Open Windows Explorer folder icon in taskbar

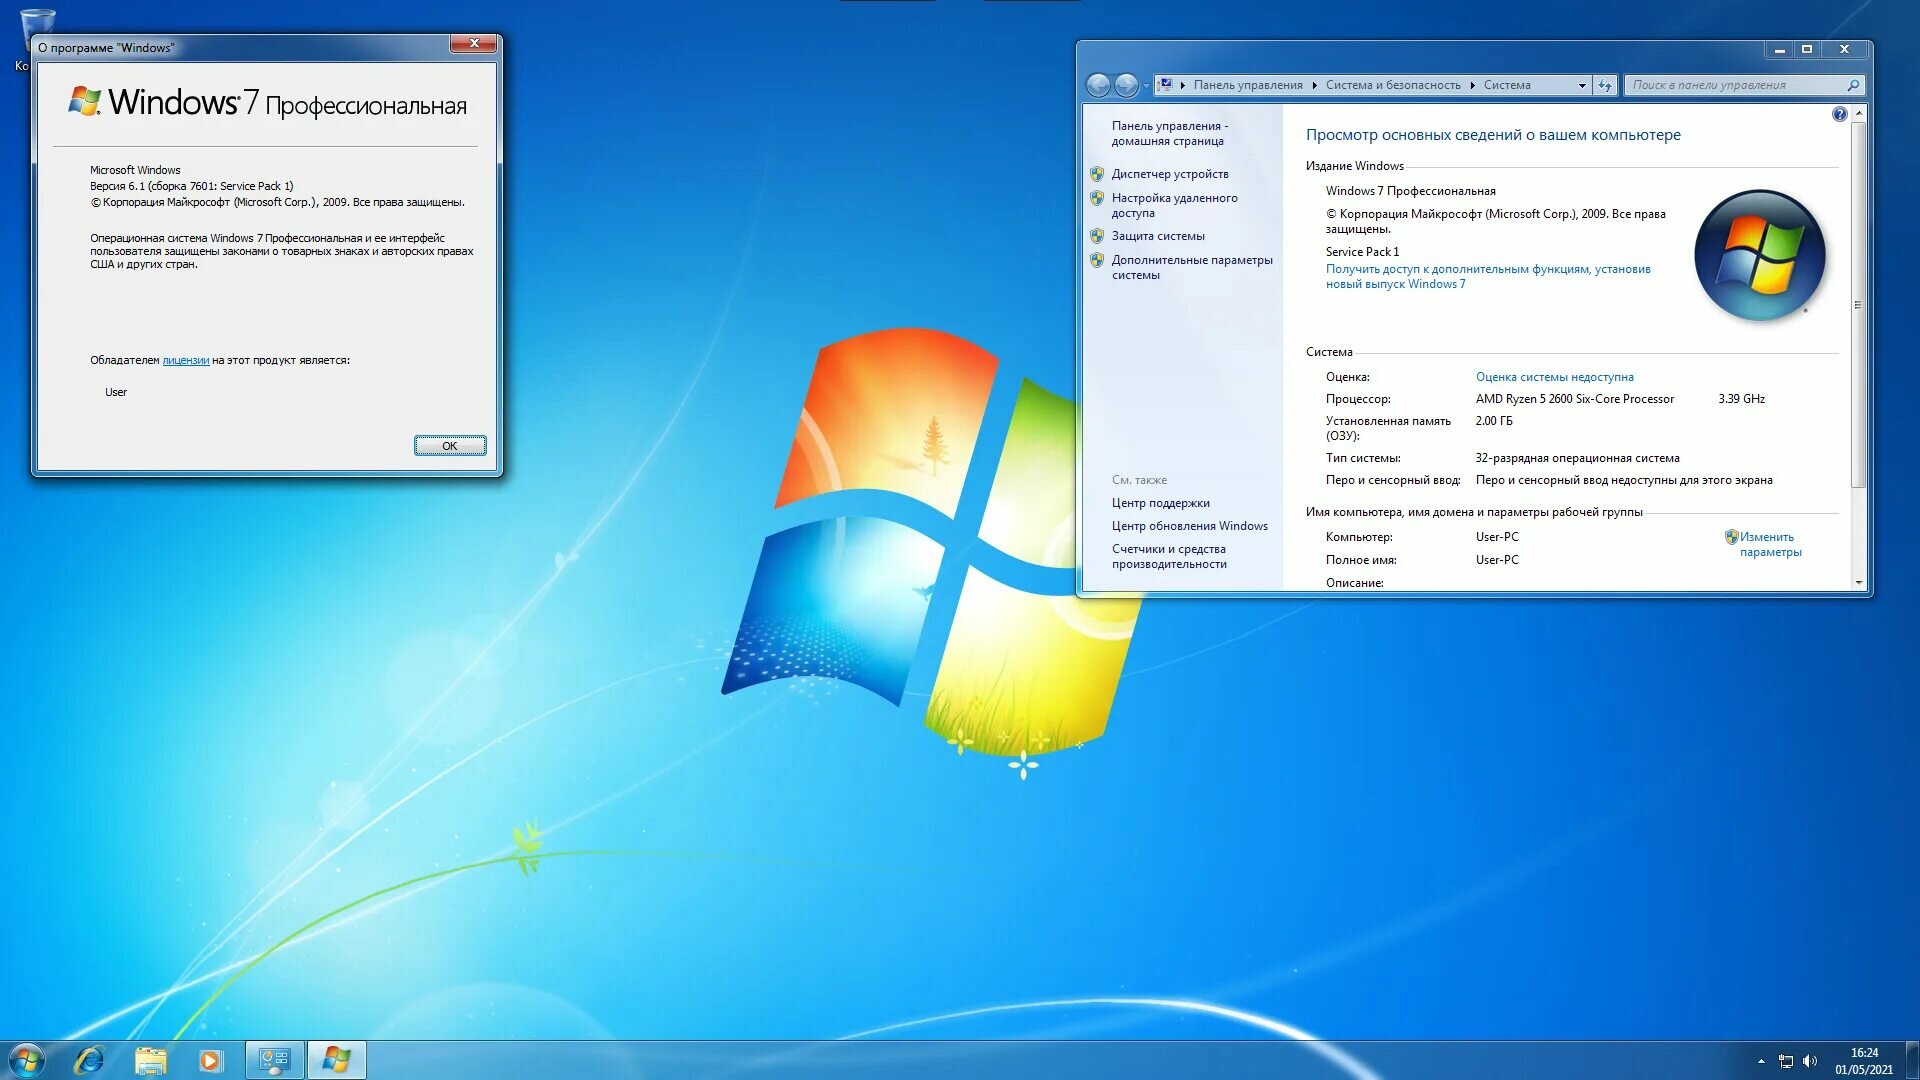[x=150, y=1060]
